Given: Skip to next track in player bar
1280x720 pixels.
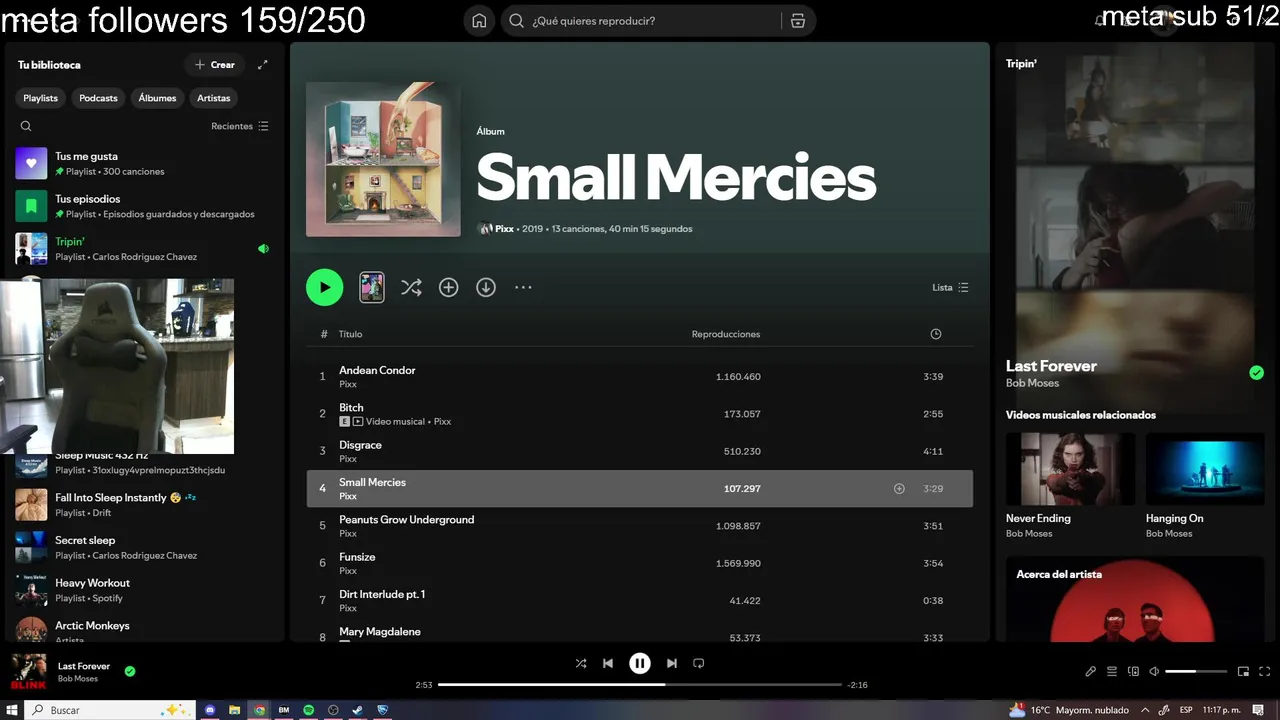Looking at the screenshot, I should [x=672, y=663].
